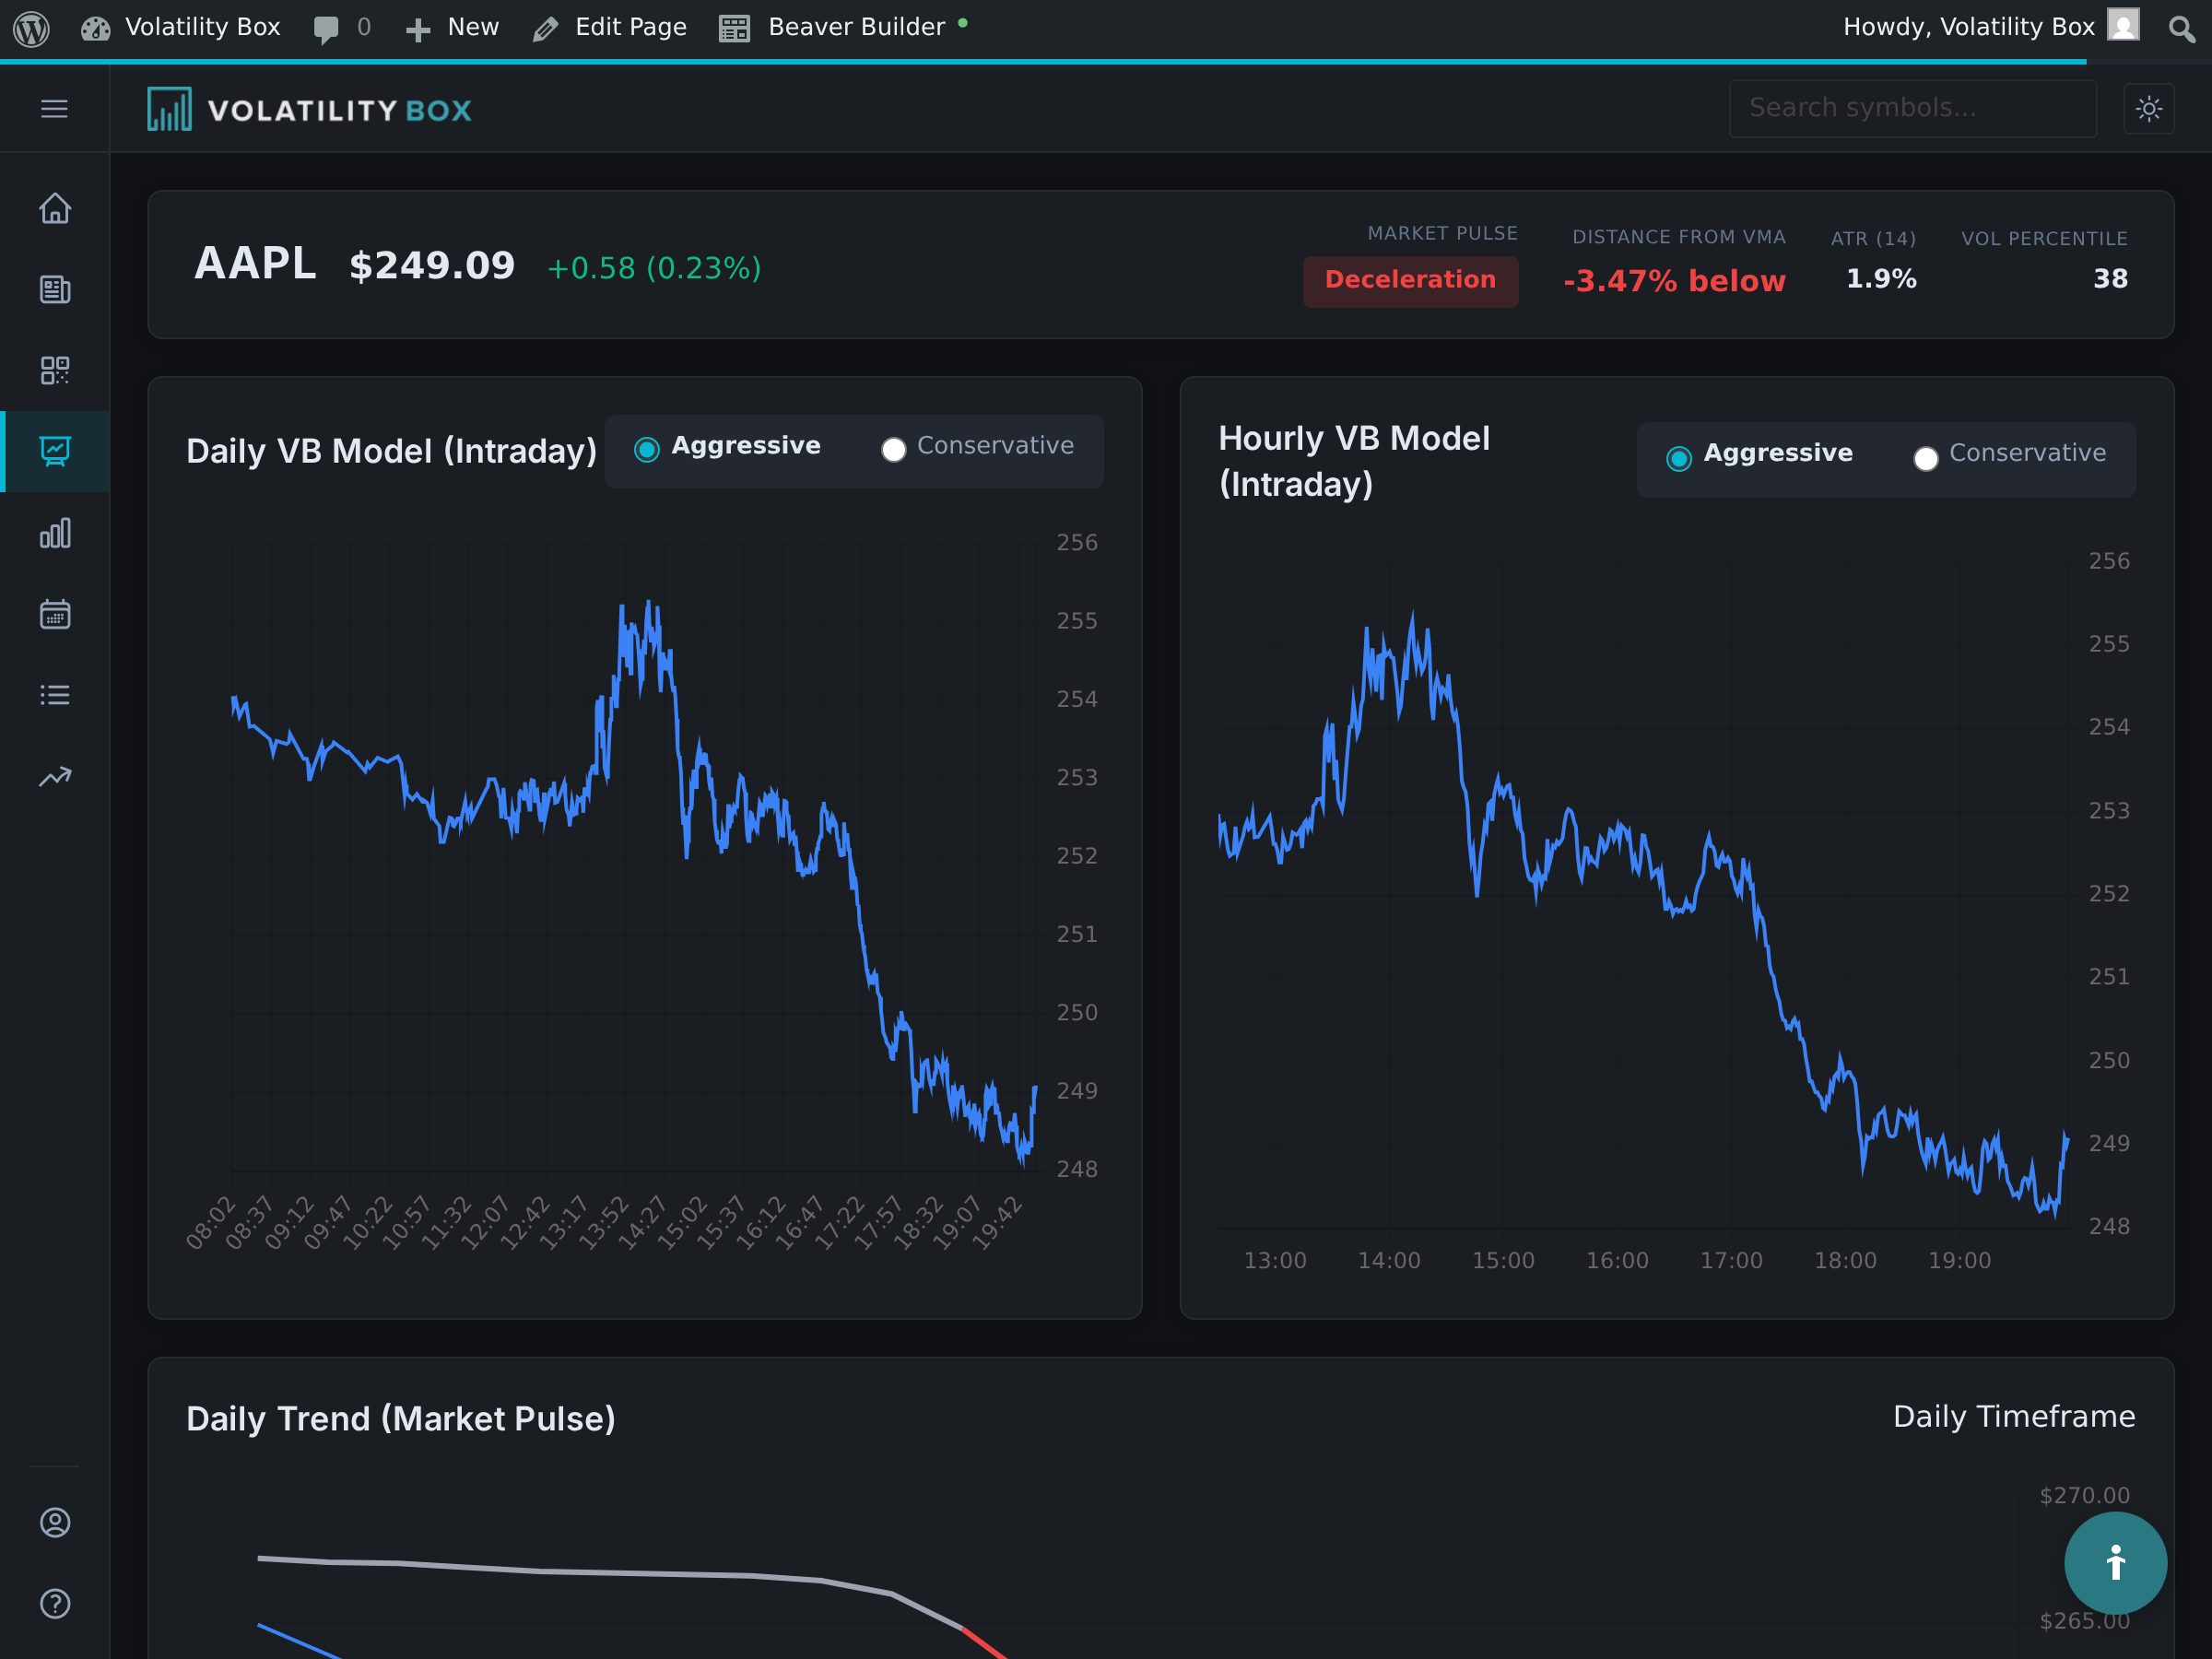This screenshot has height=1659, width=2212.
Task: Focus the Search symbols input field
Action: (1912, 108)
